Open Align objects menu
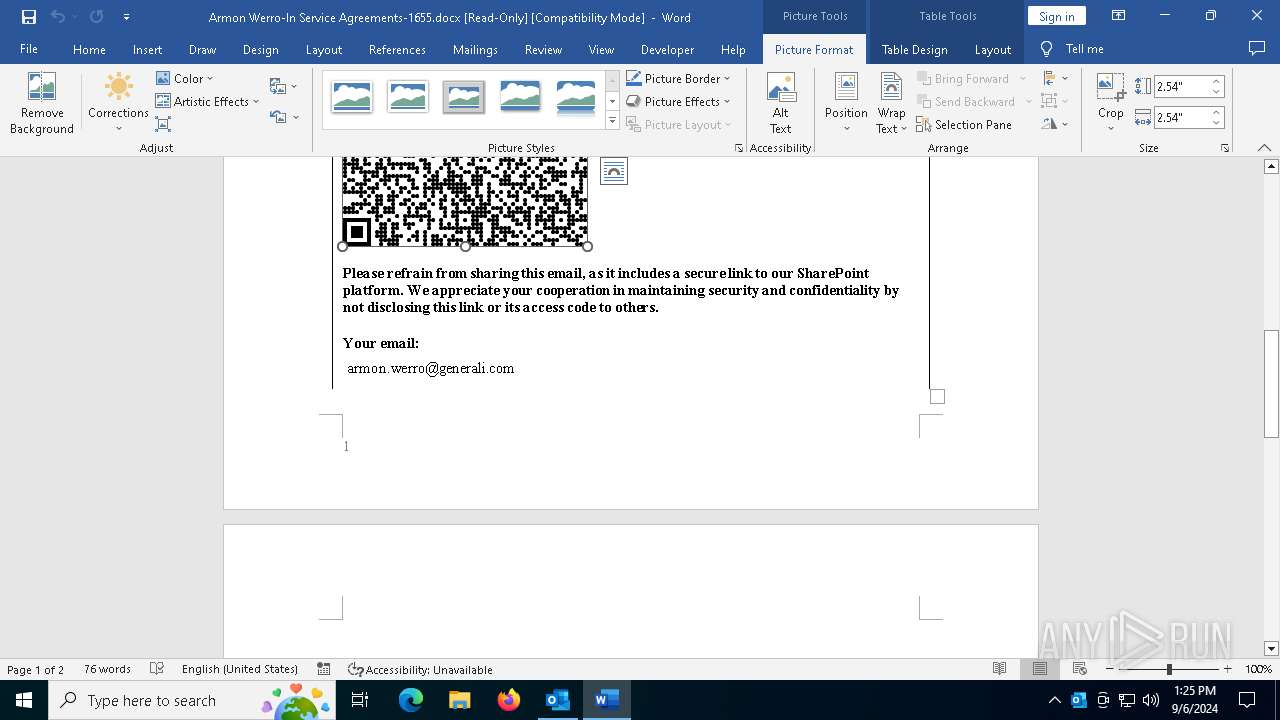 (x=1054, y=79)
